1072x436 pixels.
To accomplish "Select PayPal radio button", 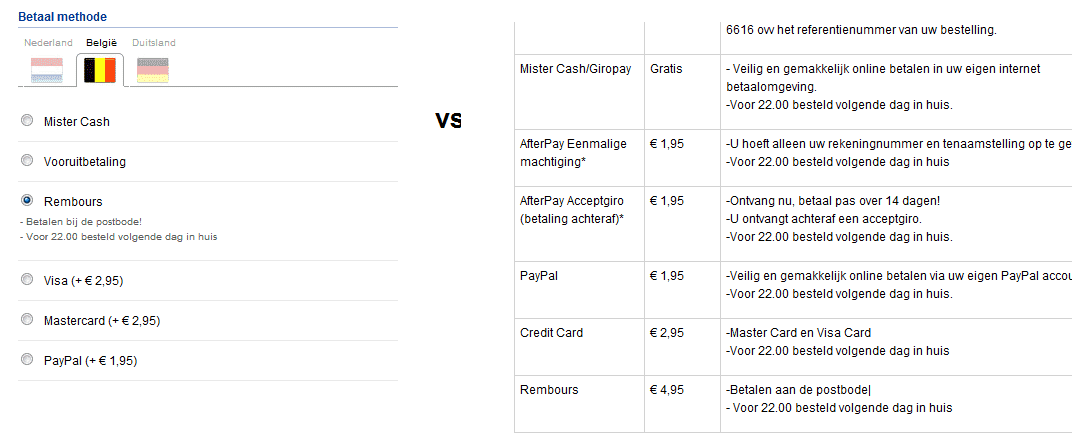I will coord(26,361).
